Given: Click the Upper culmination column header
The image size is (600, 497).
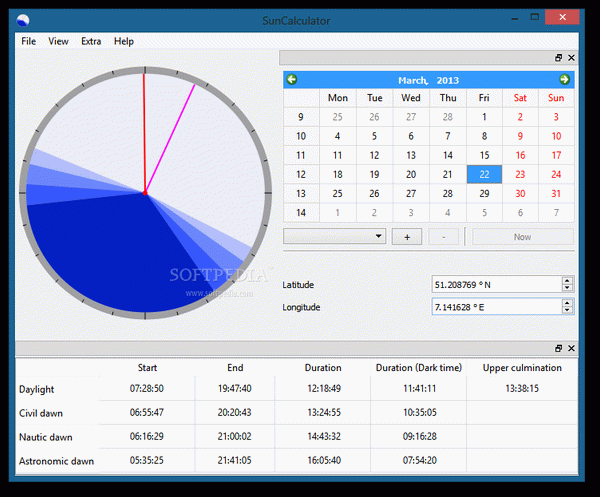Looking at the screenshot, I should [522, 368].
